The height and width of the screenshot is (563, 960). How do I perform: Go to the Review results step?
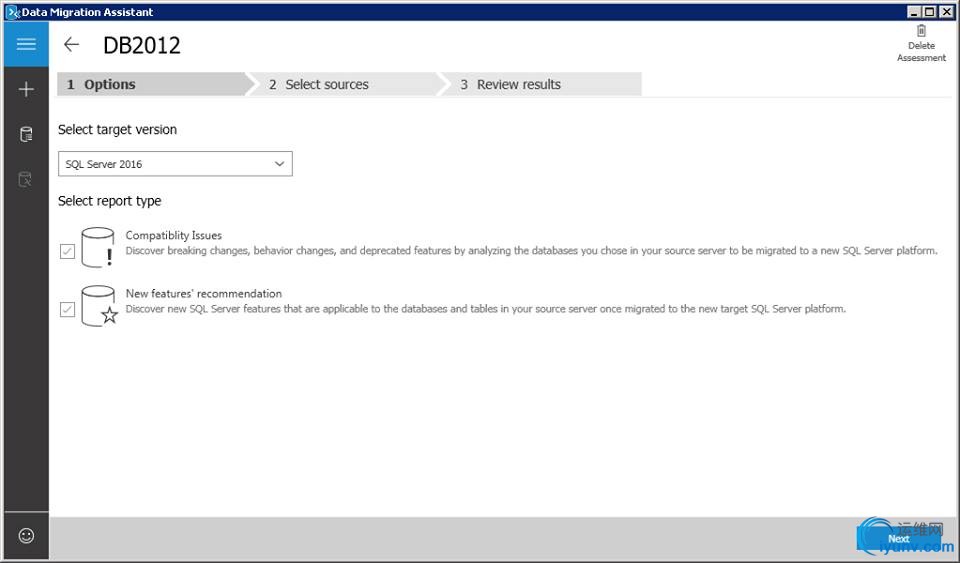click(542, 84)
